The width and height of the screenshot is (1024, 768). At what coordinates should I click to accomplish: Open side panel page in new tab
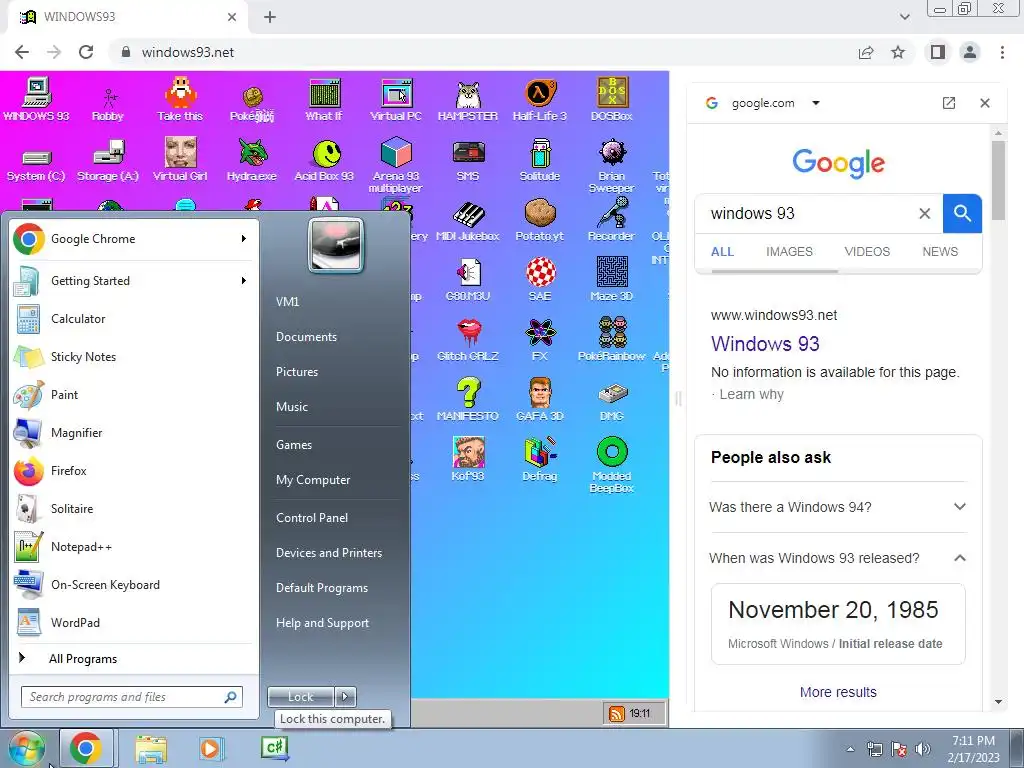pos(949,103)
